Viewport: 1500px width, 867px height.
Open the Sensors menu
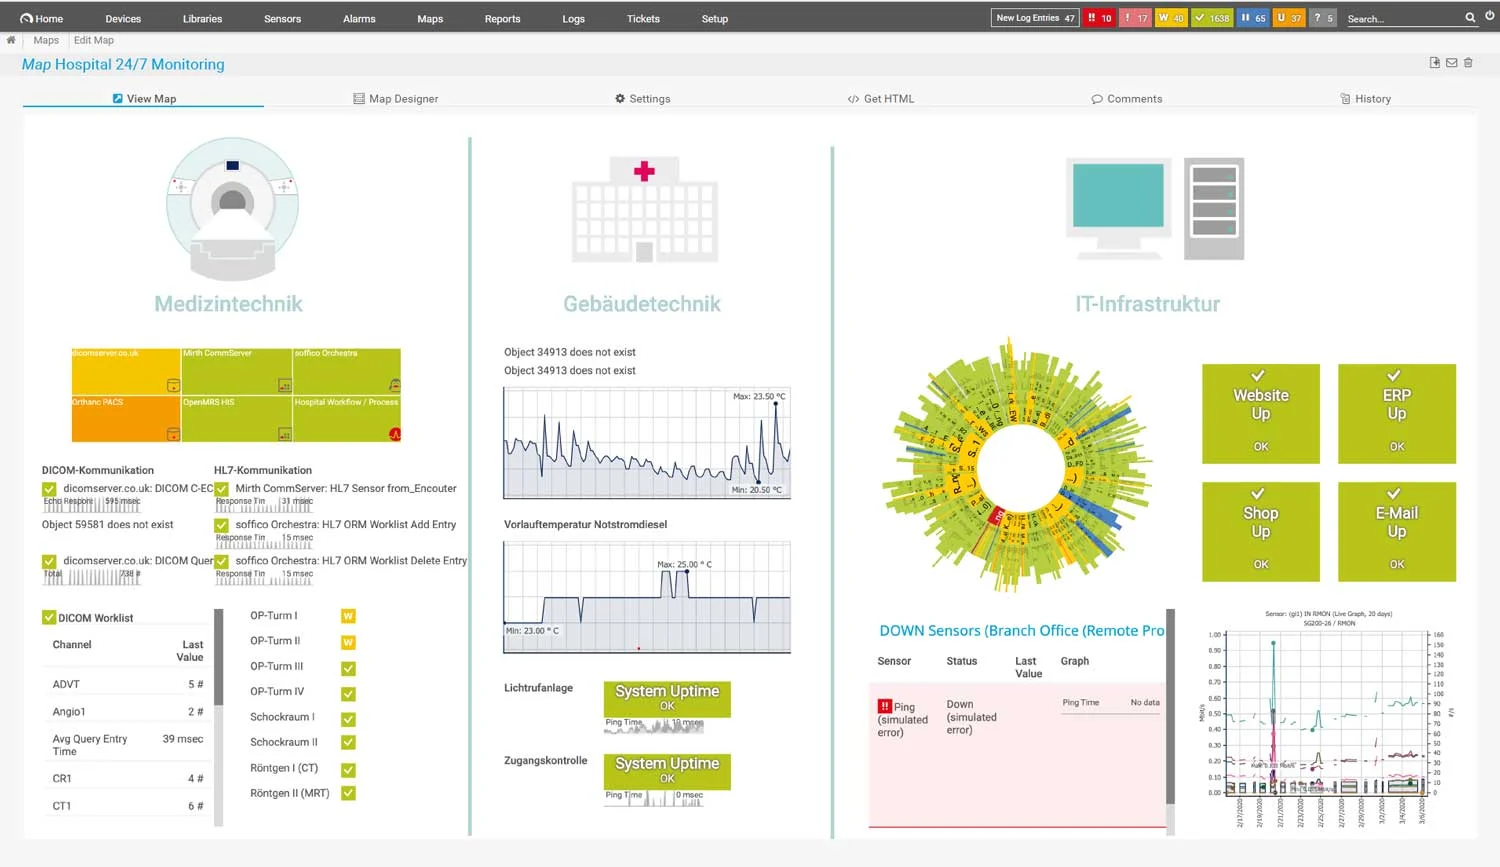[x=282, y=19]
